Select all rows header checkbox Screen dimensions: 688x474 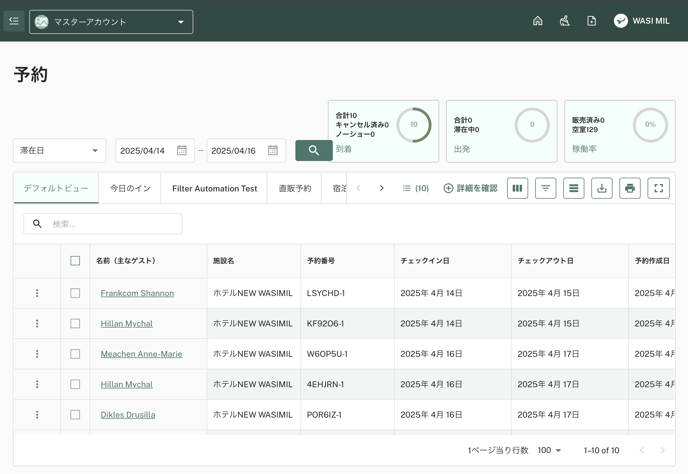[75, 261]
